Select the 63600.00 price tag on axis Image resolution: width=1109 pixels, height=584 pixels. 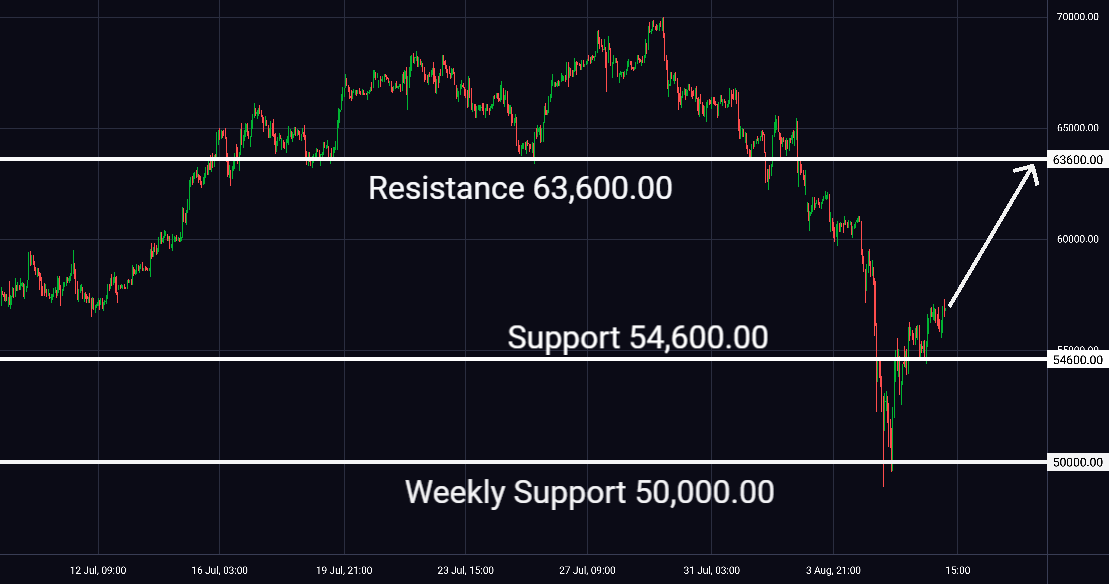pos(1077,160)
